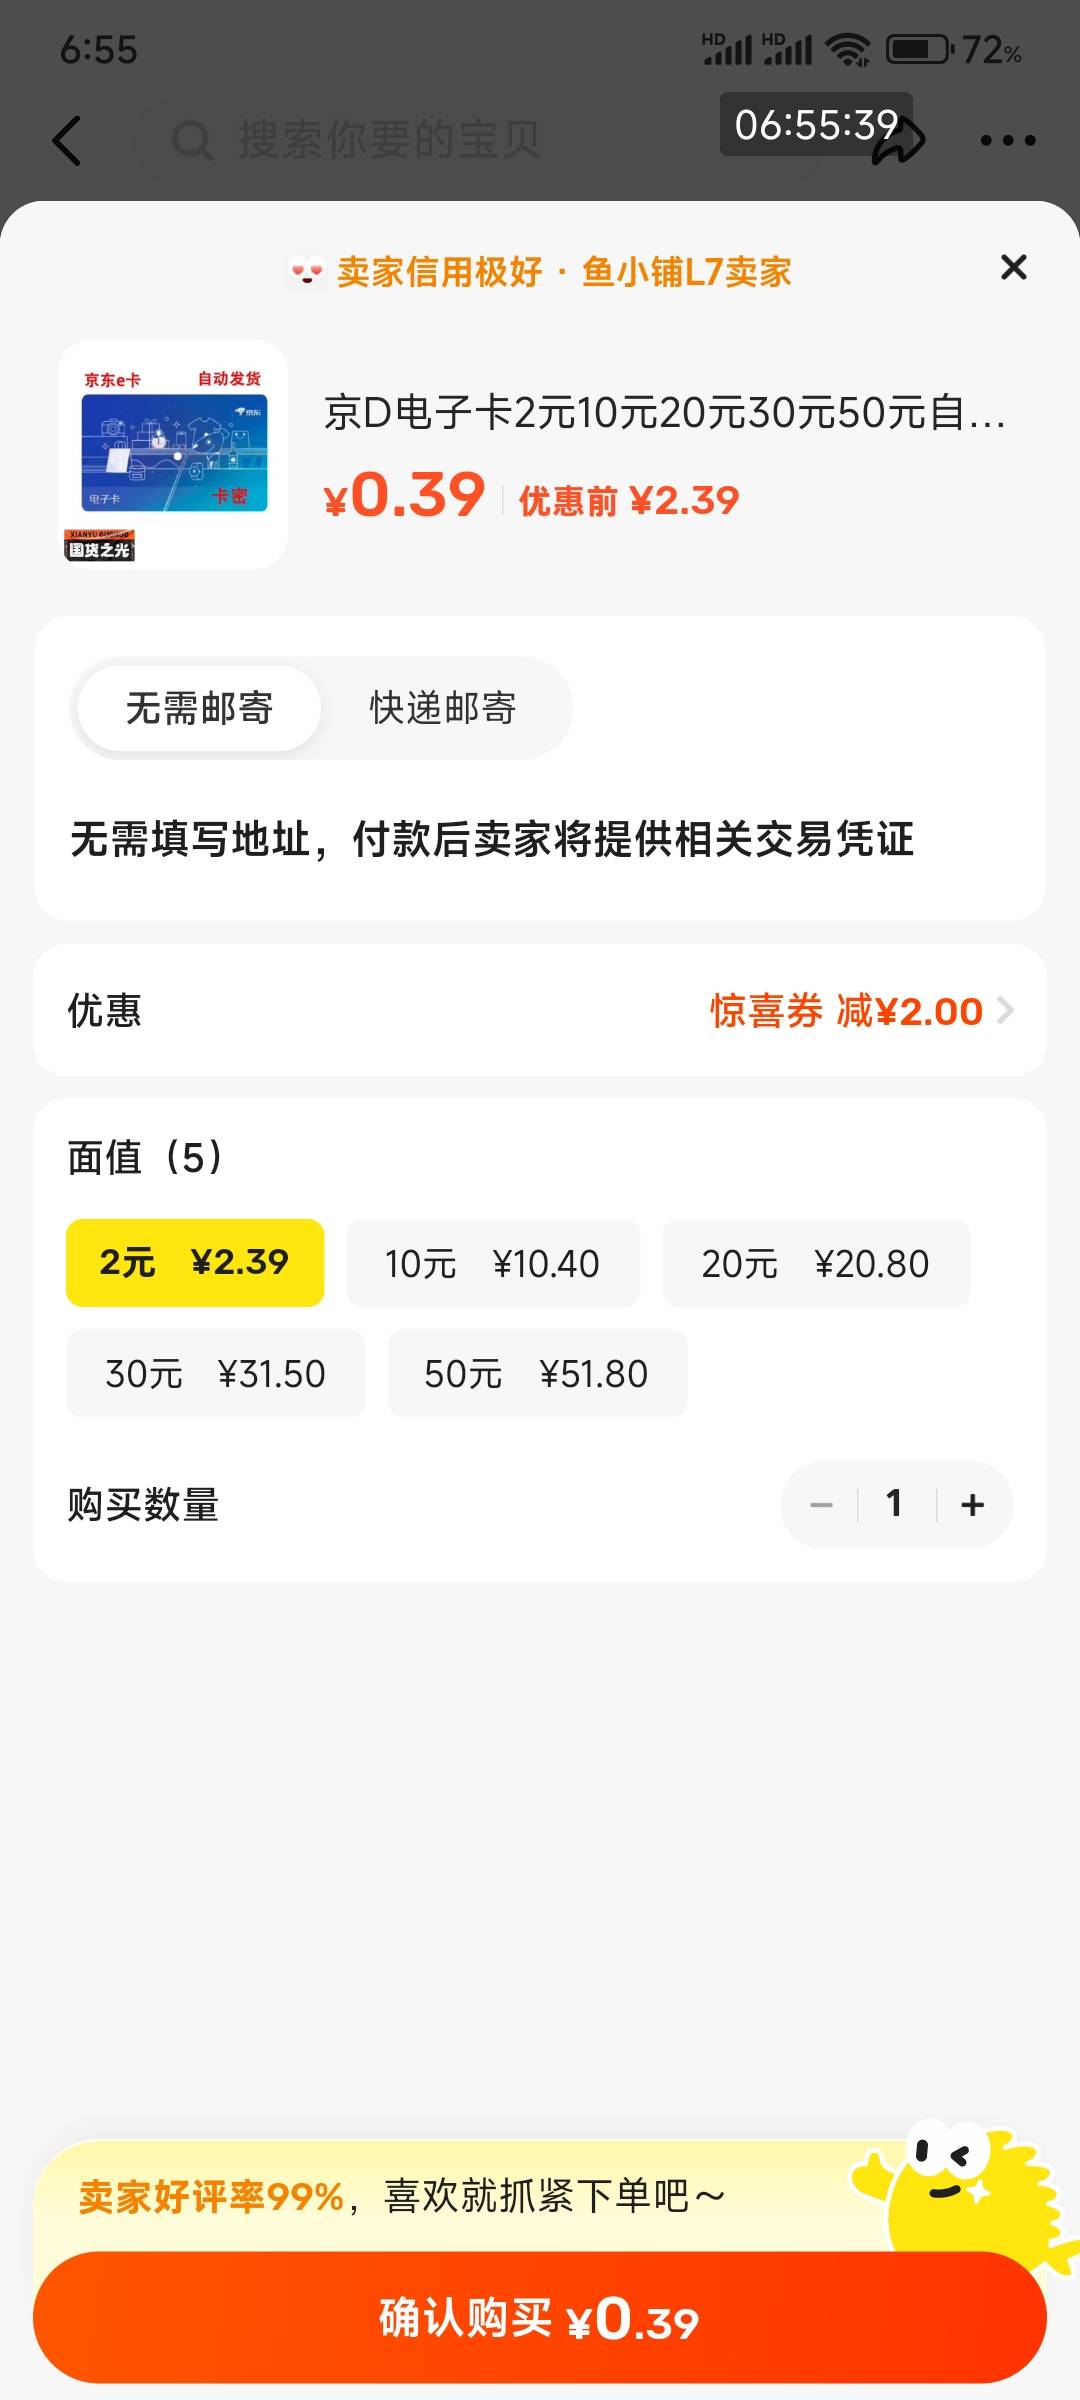This screenshot has width=1080, height=2400.
Task: Increase purchase quantity with plus
Action: click(x=973, y=1505)
